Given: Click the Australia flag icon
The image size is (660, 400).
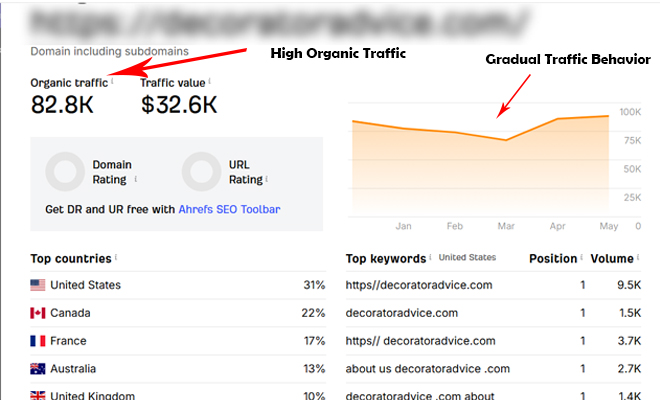Looking at the screenshot, I should [x=37, y=369].
